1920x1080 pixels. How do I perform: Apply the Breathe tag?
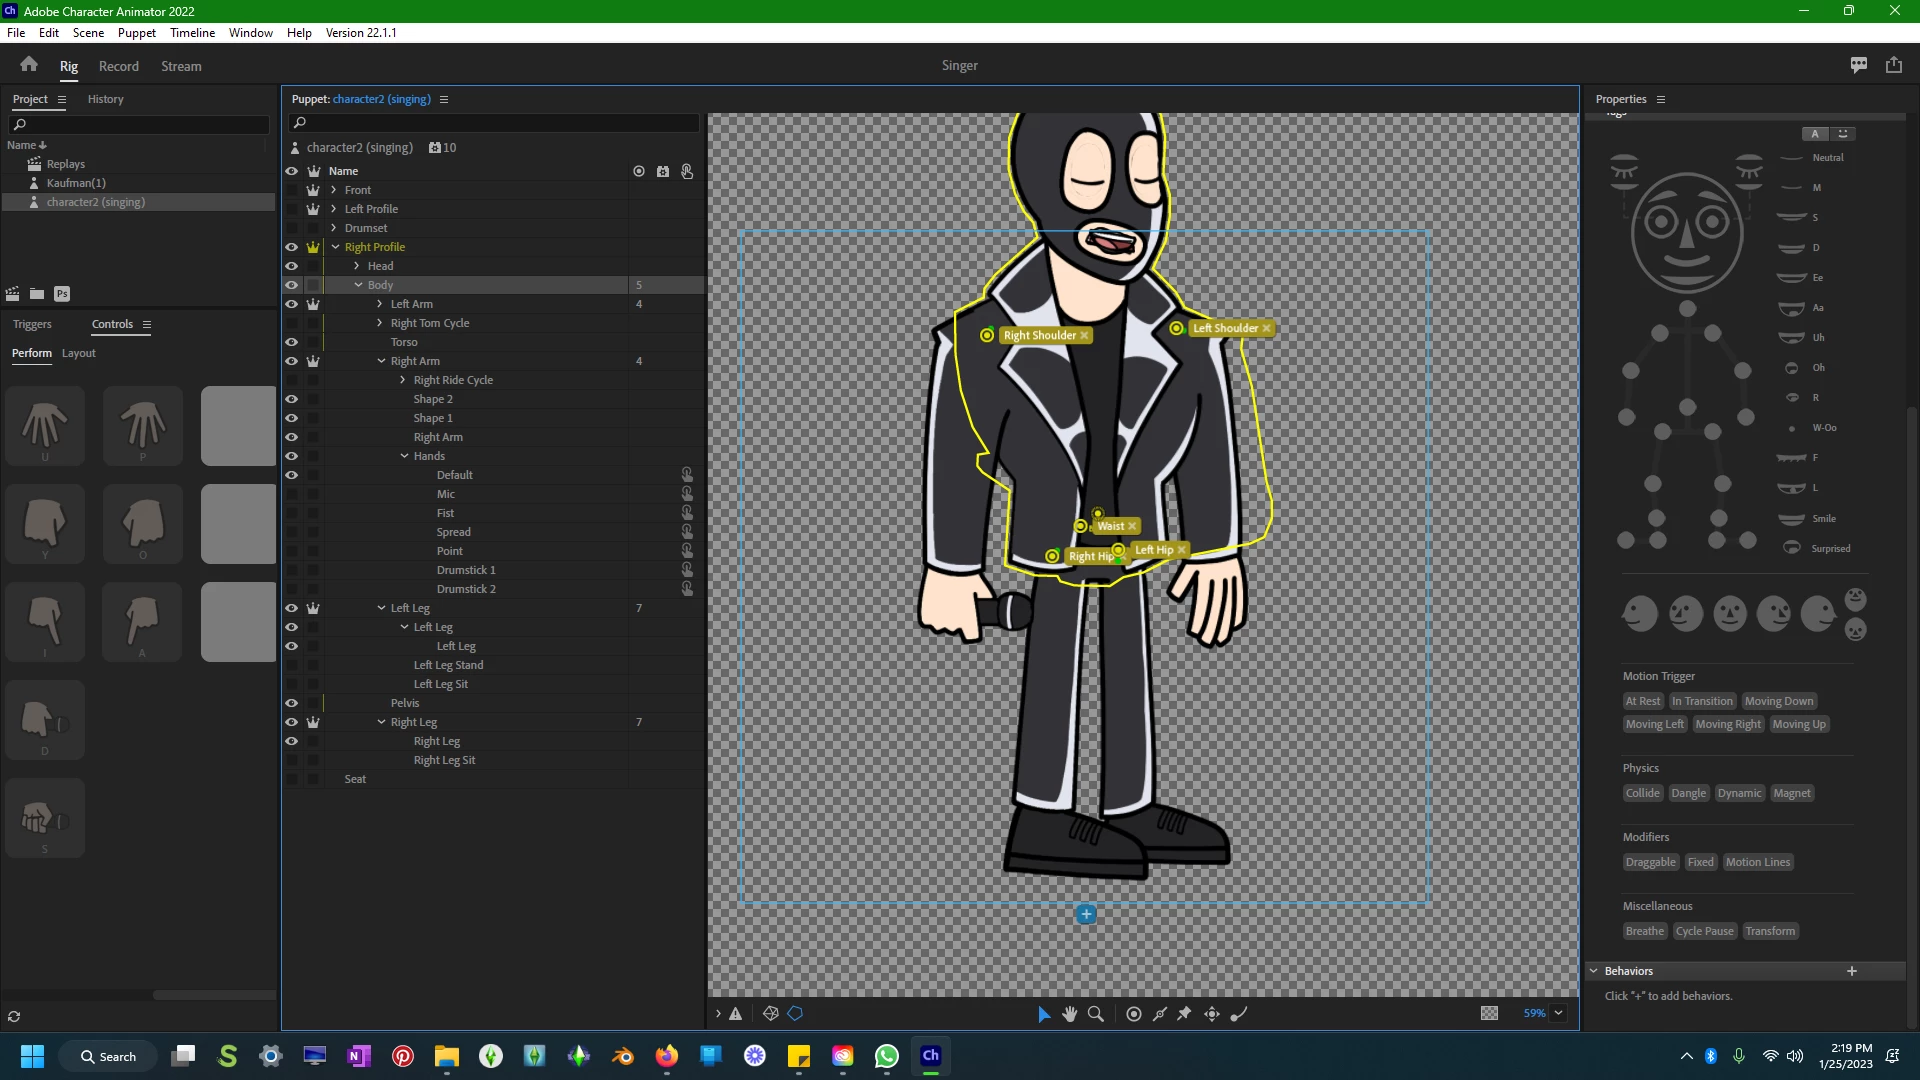coord(1644,931)
